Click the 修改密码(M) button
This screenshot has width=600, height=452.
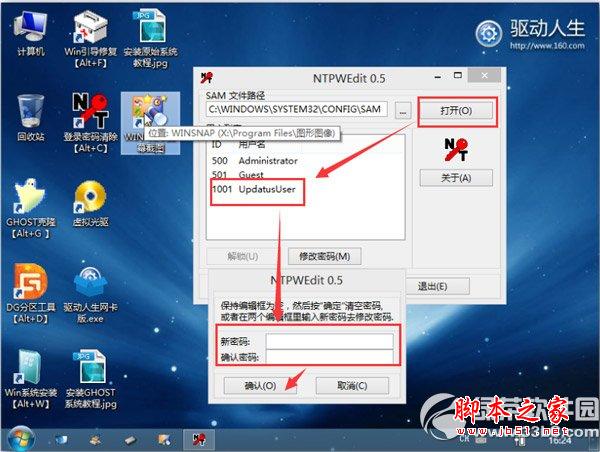[324, 256]
